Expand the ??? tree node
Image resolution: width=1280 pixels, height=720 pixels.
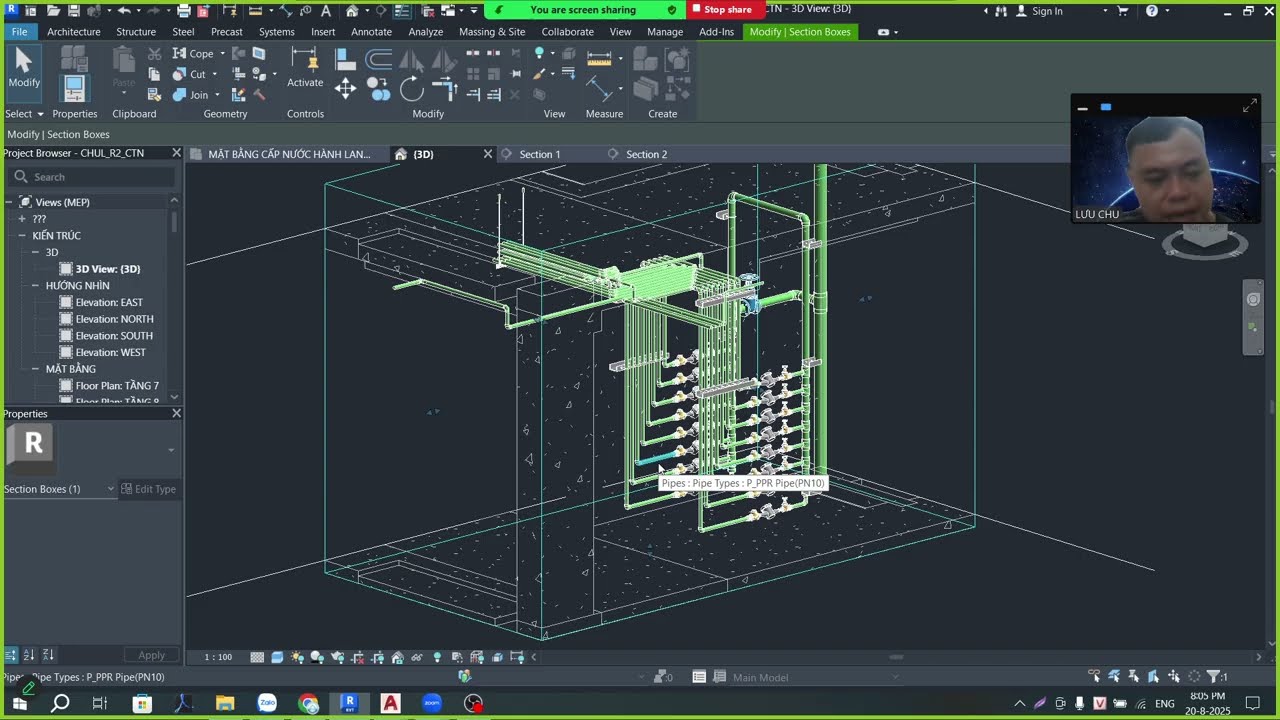pyautogui.click(x=22, y=219)
